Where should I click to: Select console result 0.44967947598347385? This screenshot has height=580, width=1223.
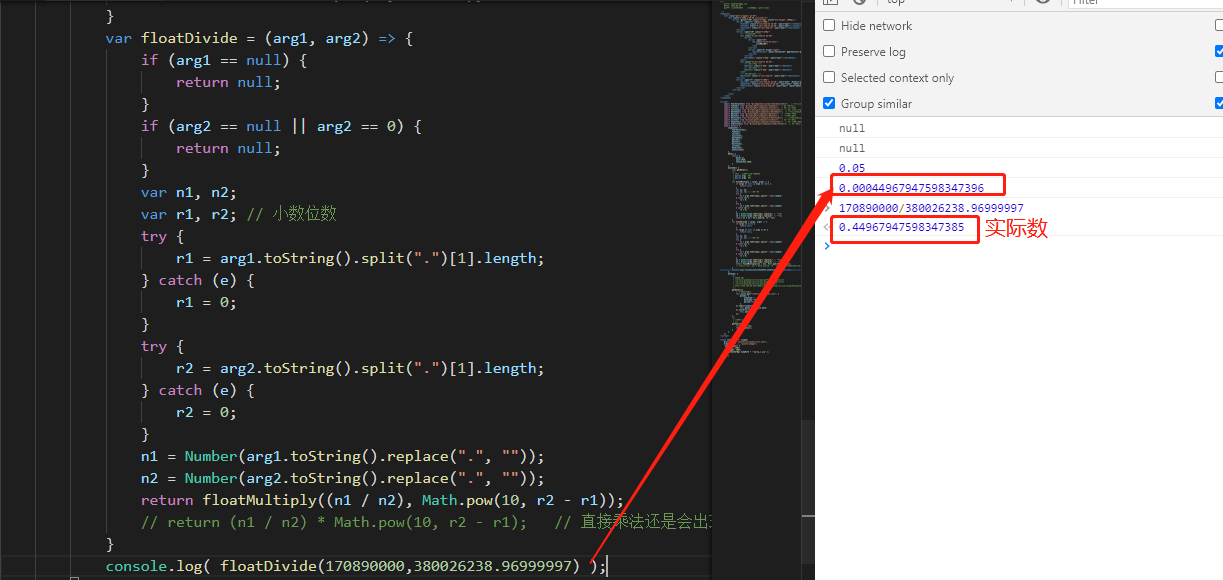[x=901, y=228]
